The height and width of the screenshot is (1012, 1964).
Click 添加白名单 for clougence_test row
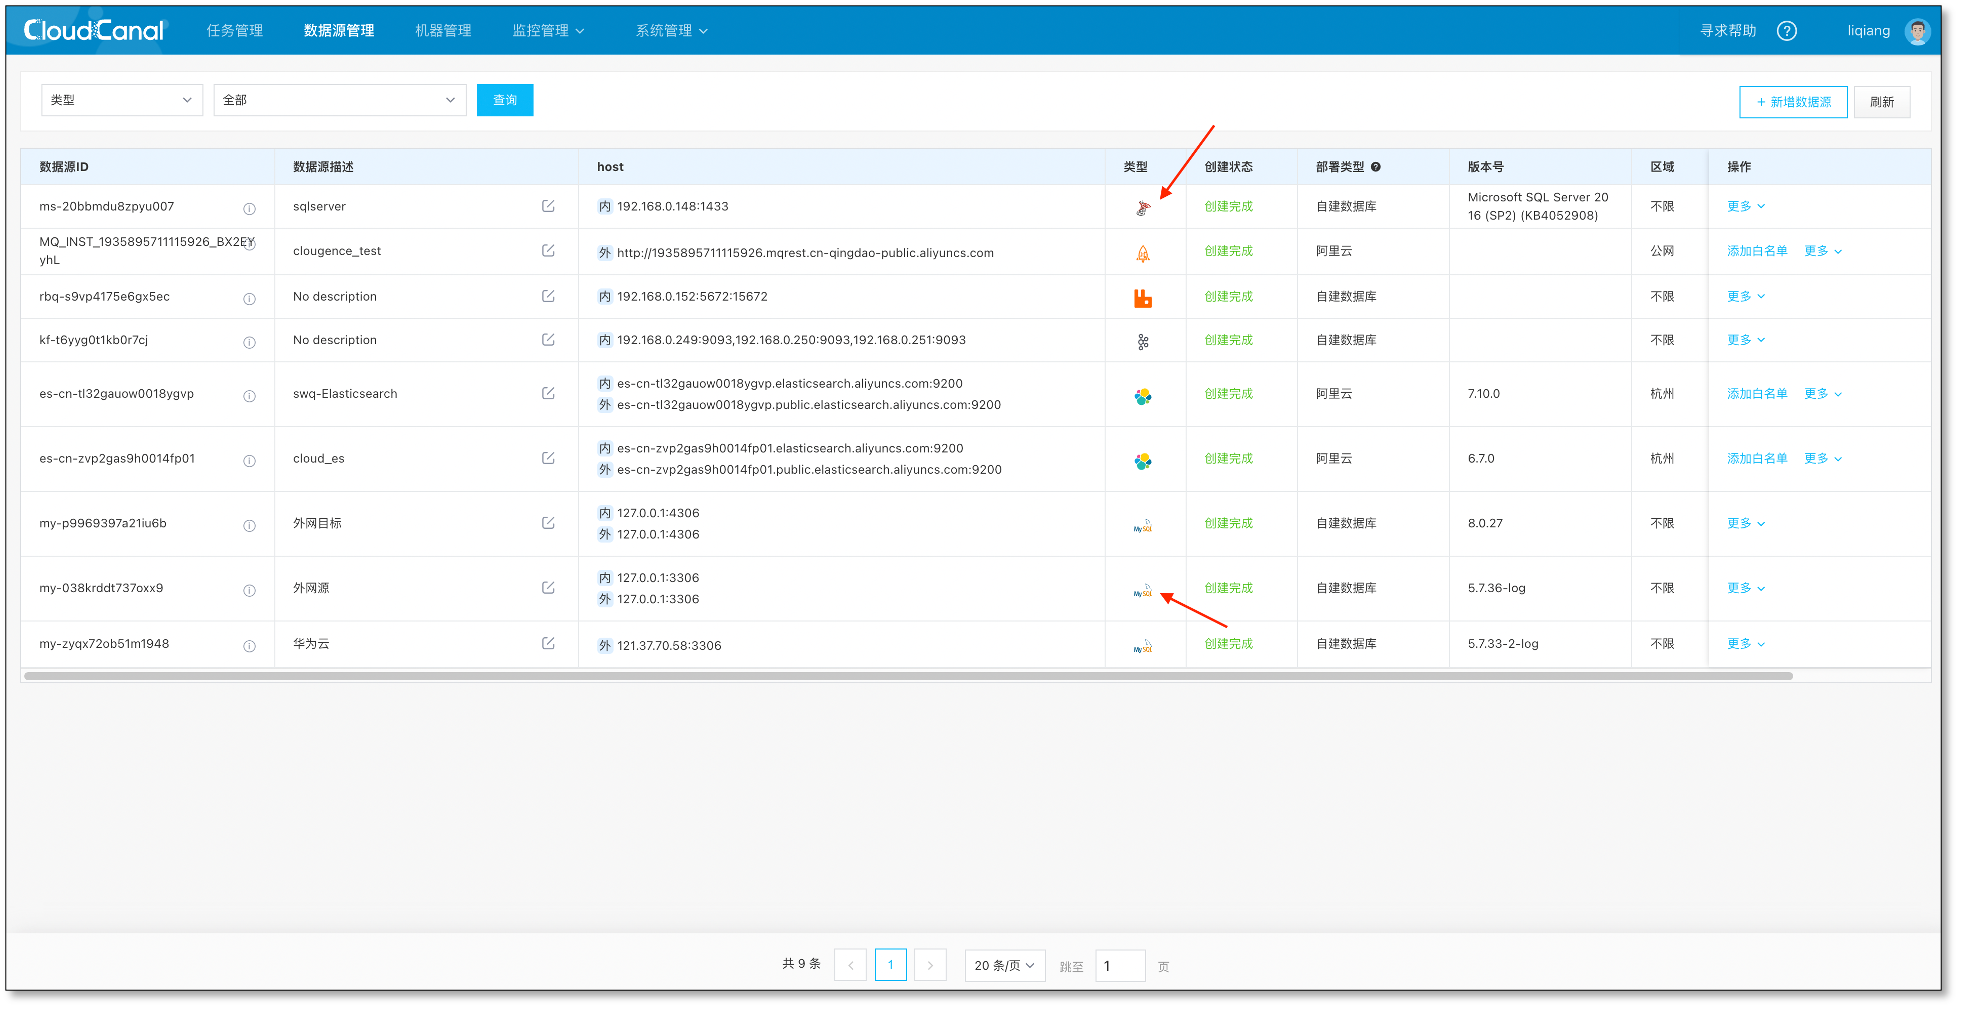coord(1757,251)
